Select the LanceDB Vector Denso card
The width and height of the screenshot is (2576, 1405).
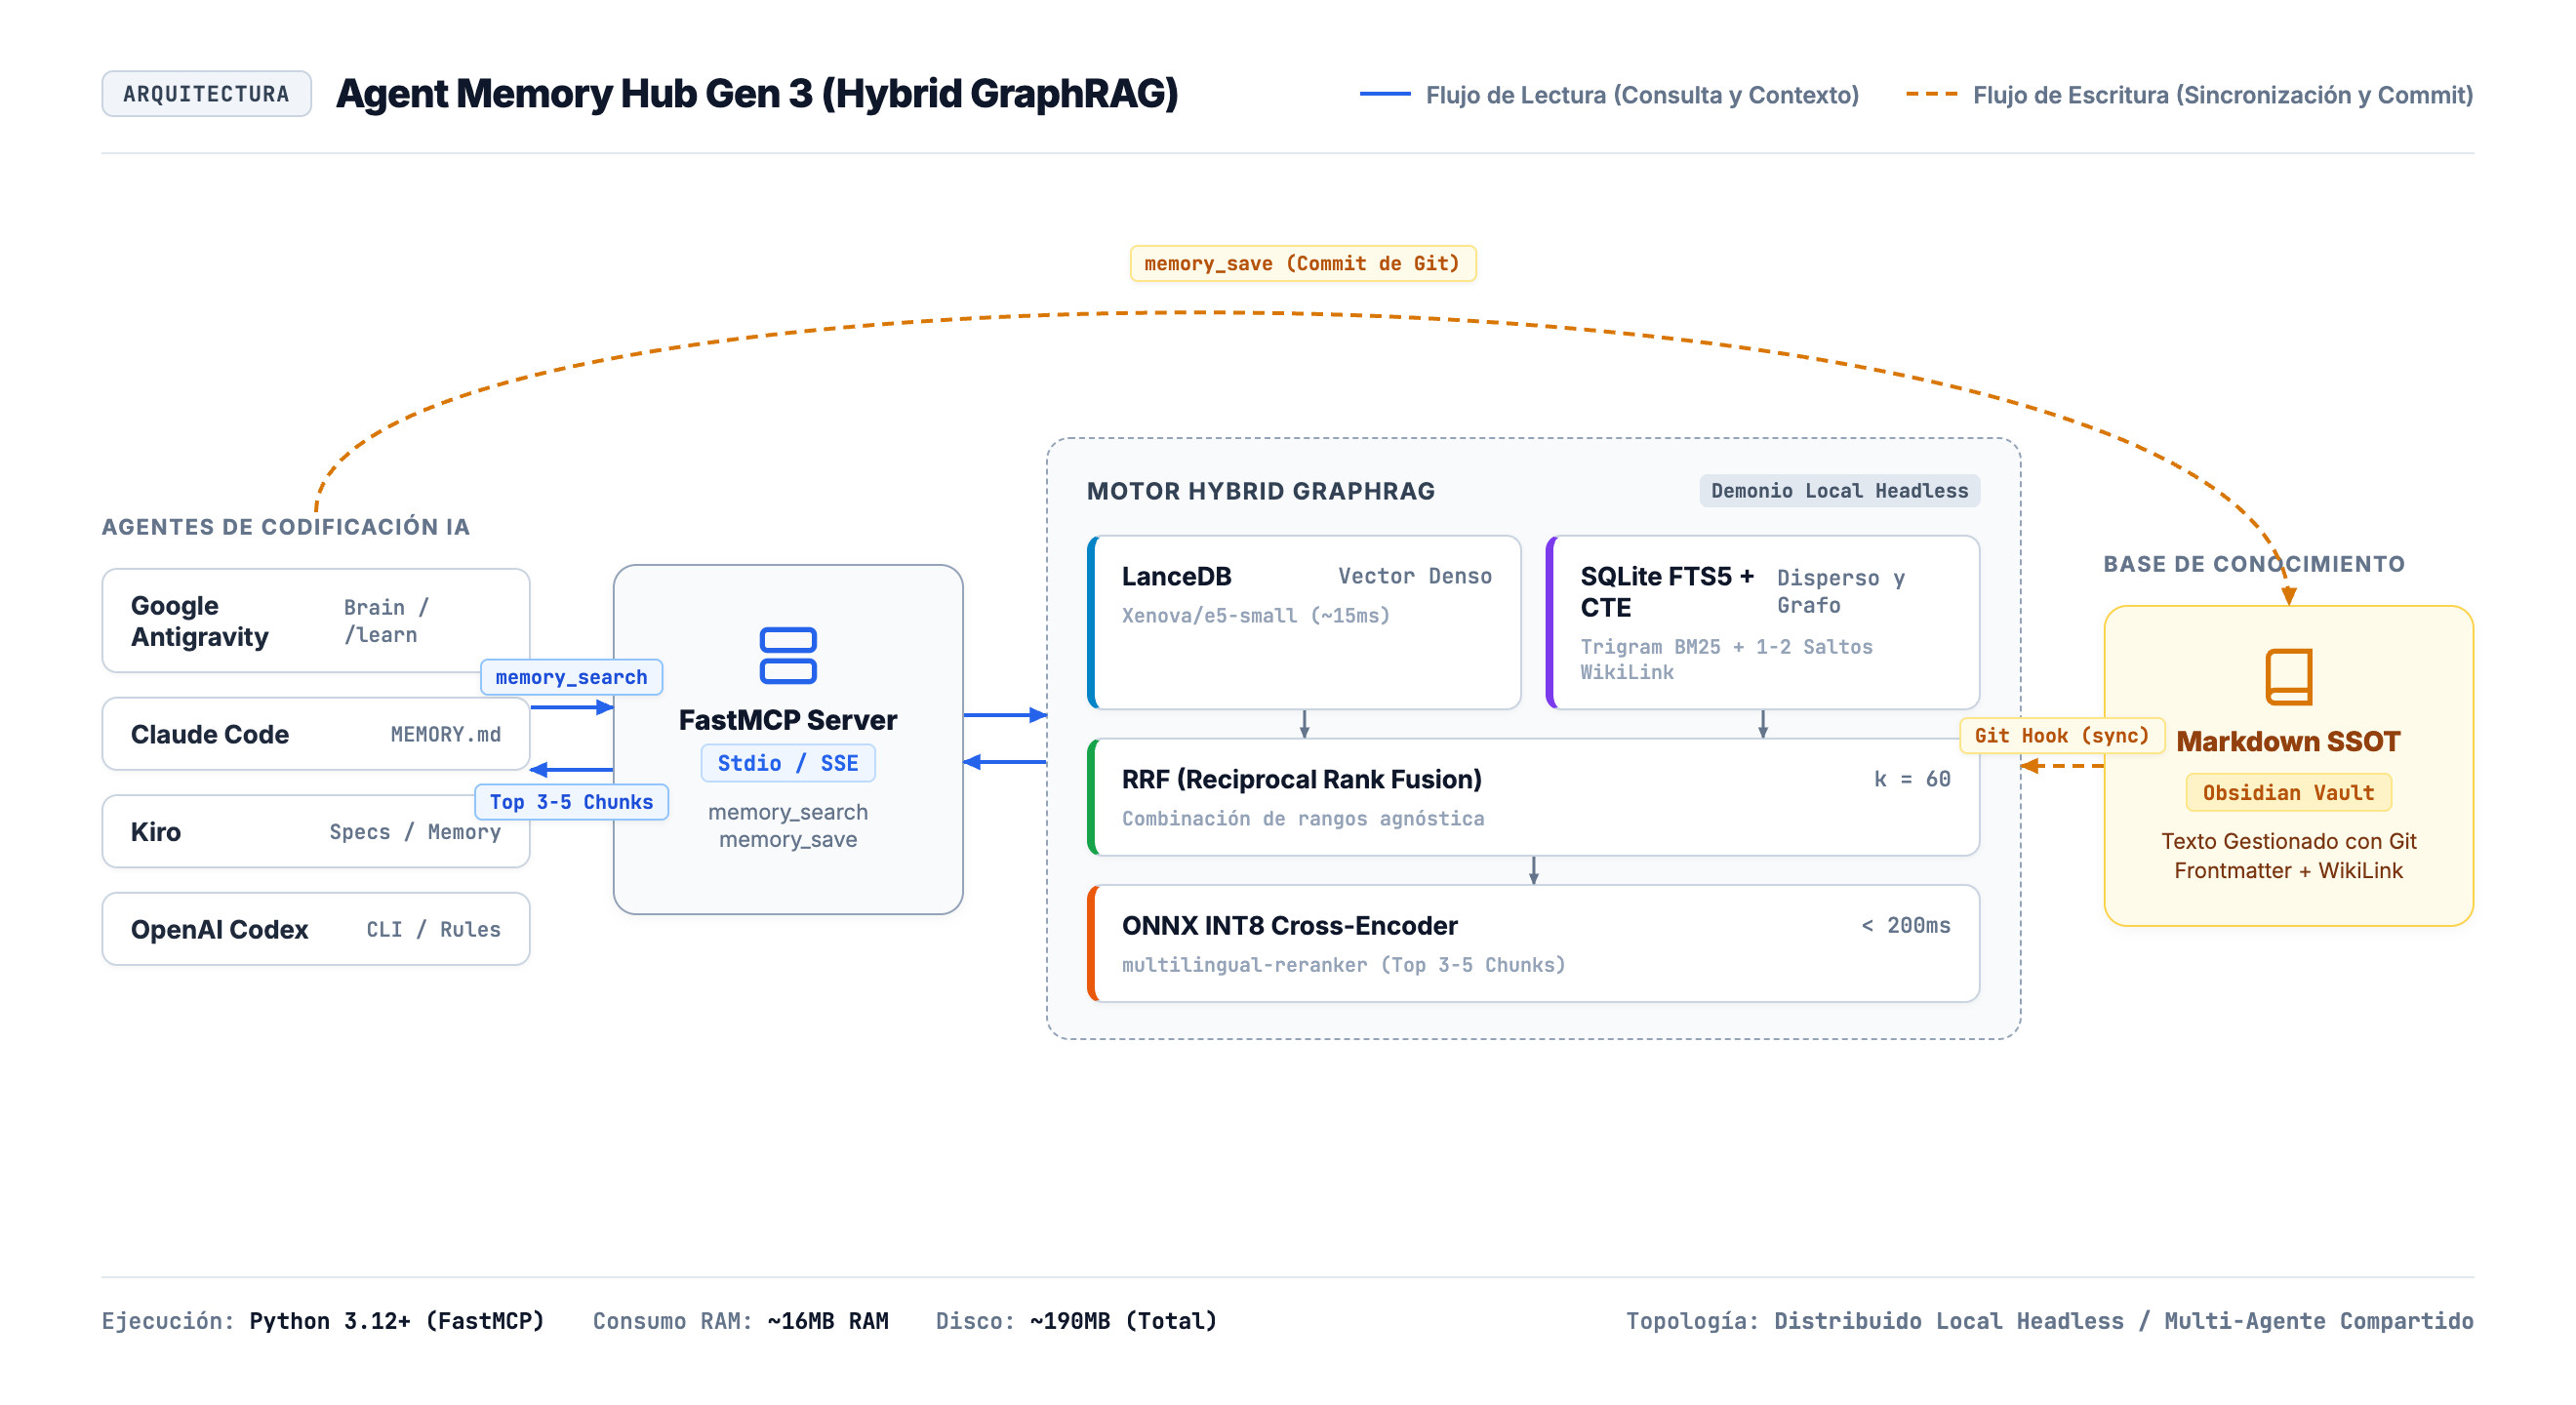1304,622
